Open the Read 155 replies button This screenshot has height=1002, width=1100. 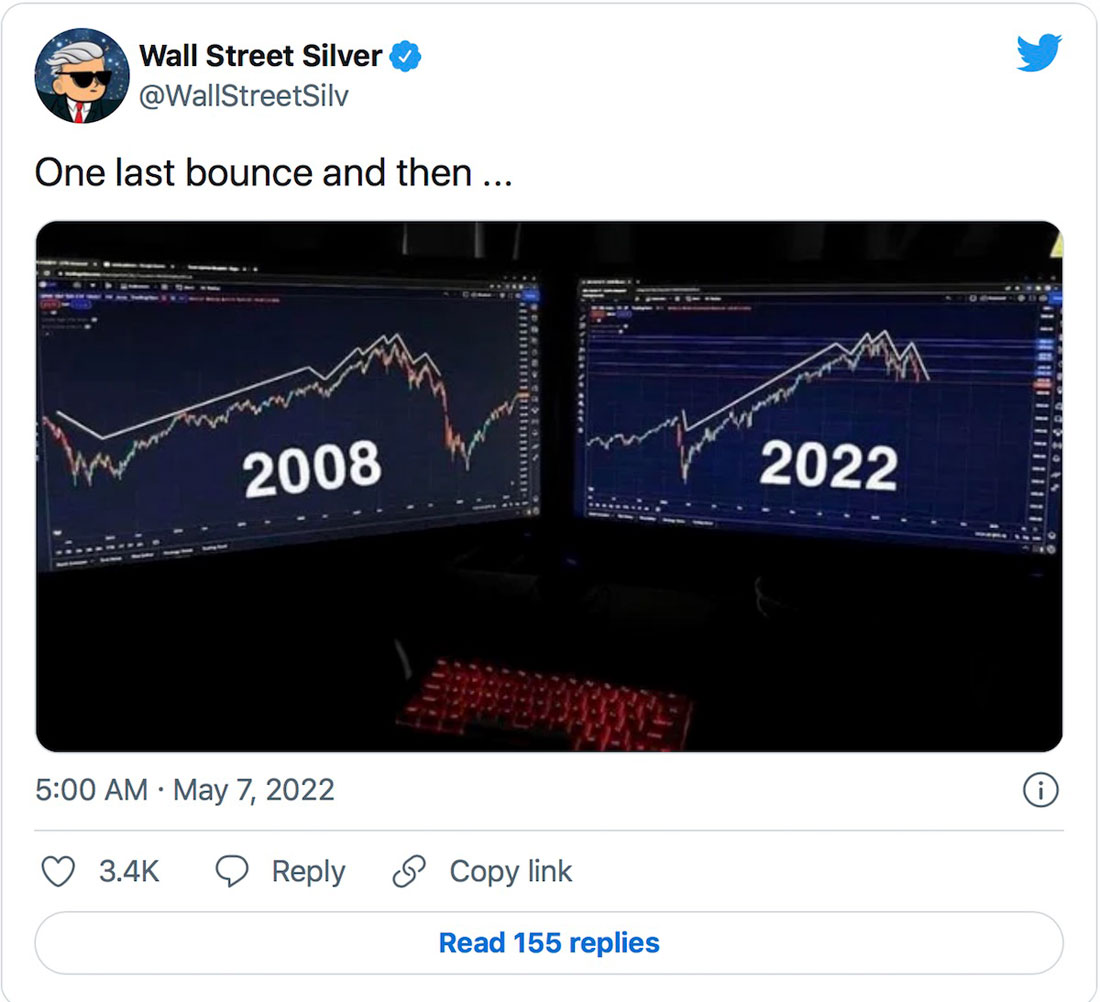[x=549, y=943]
